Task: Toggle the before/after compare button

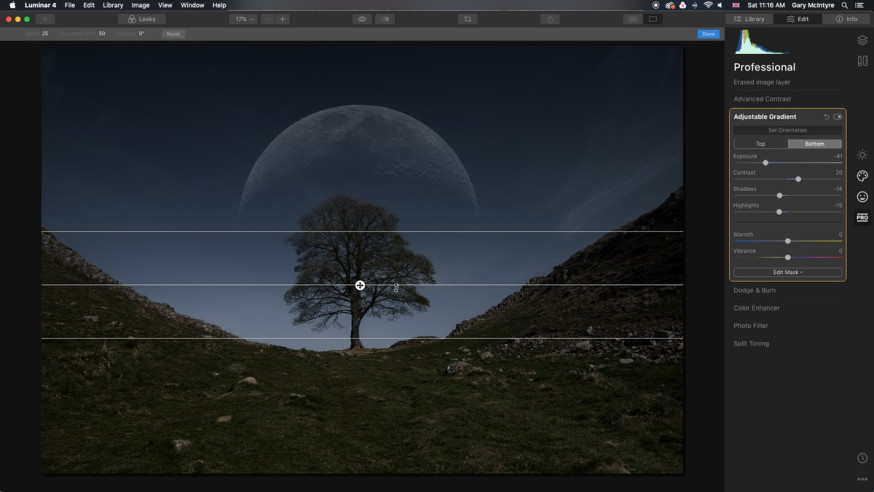Action: click(385, 19)
